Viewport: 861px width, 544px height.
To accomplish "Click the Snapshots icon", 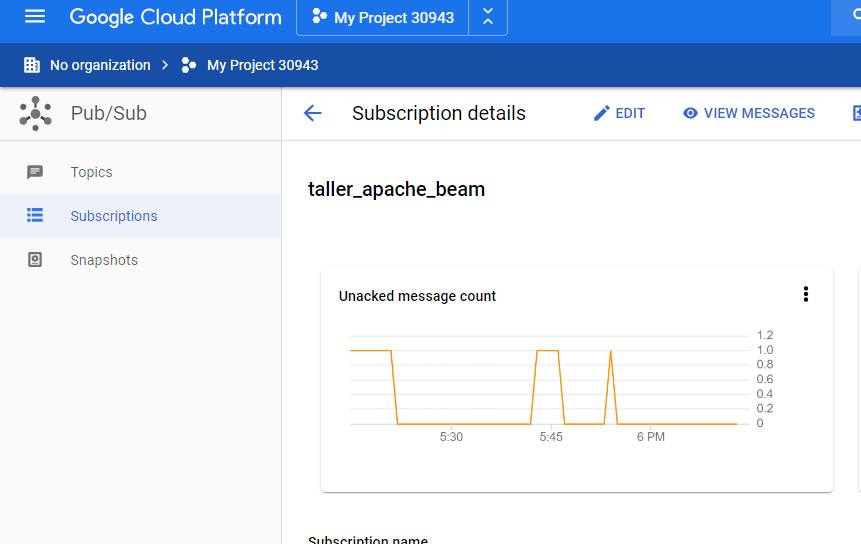I will click(35, 260).
